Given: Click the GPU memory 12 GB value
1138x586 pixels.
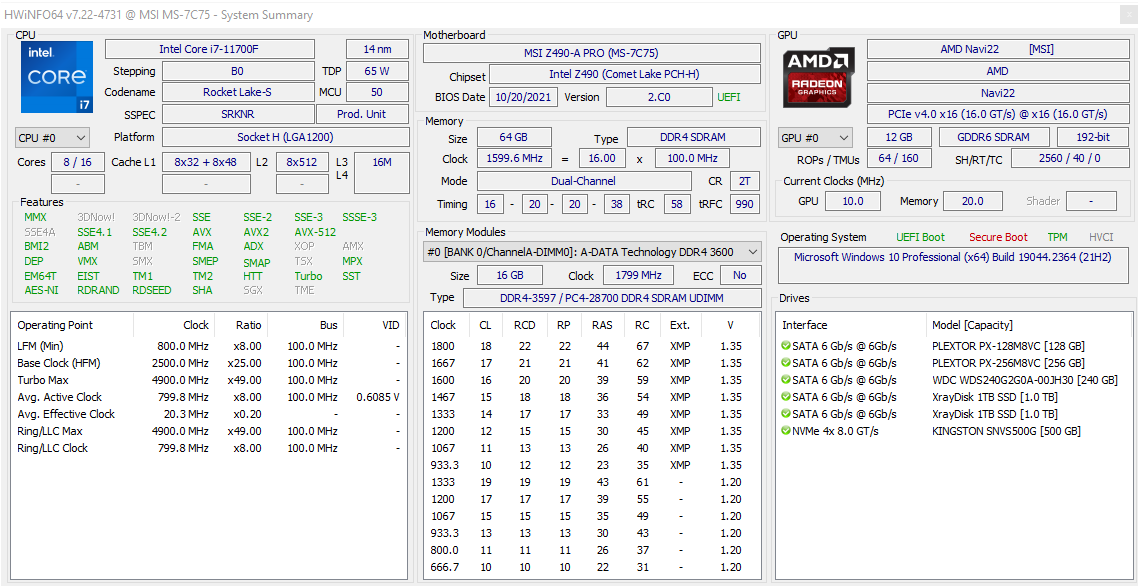Looking at the screenshot, I should [899, 137].
